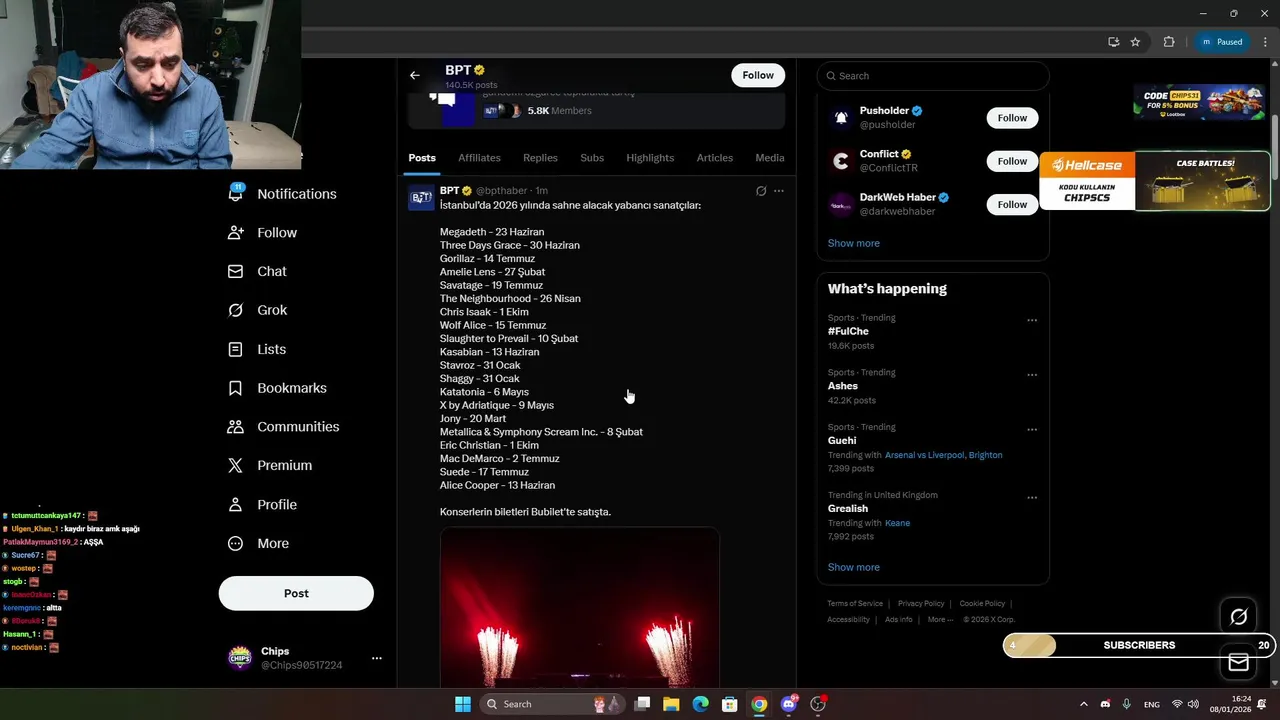The width and height of the screenshot is (1280, 720).
Task: Open the #FulChe trending topic
Action: click(x=847, y=331)
